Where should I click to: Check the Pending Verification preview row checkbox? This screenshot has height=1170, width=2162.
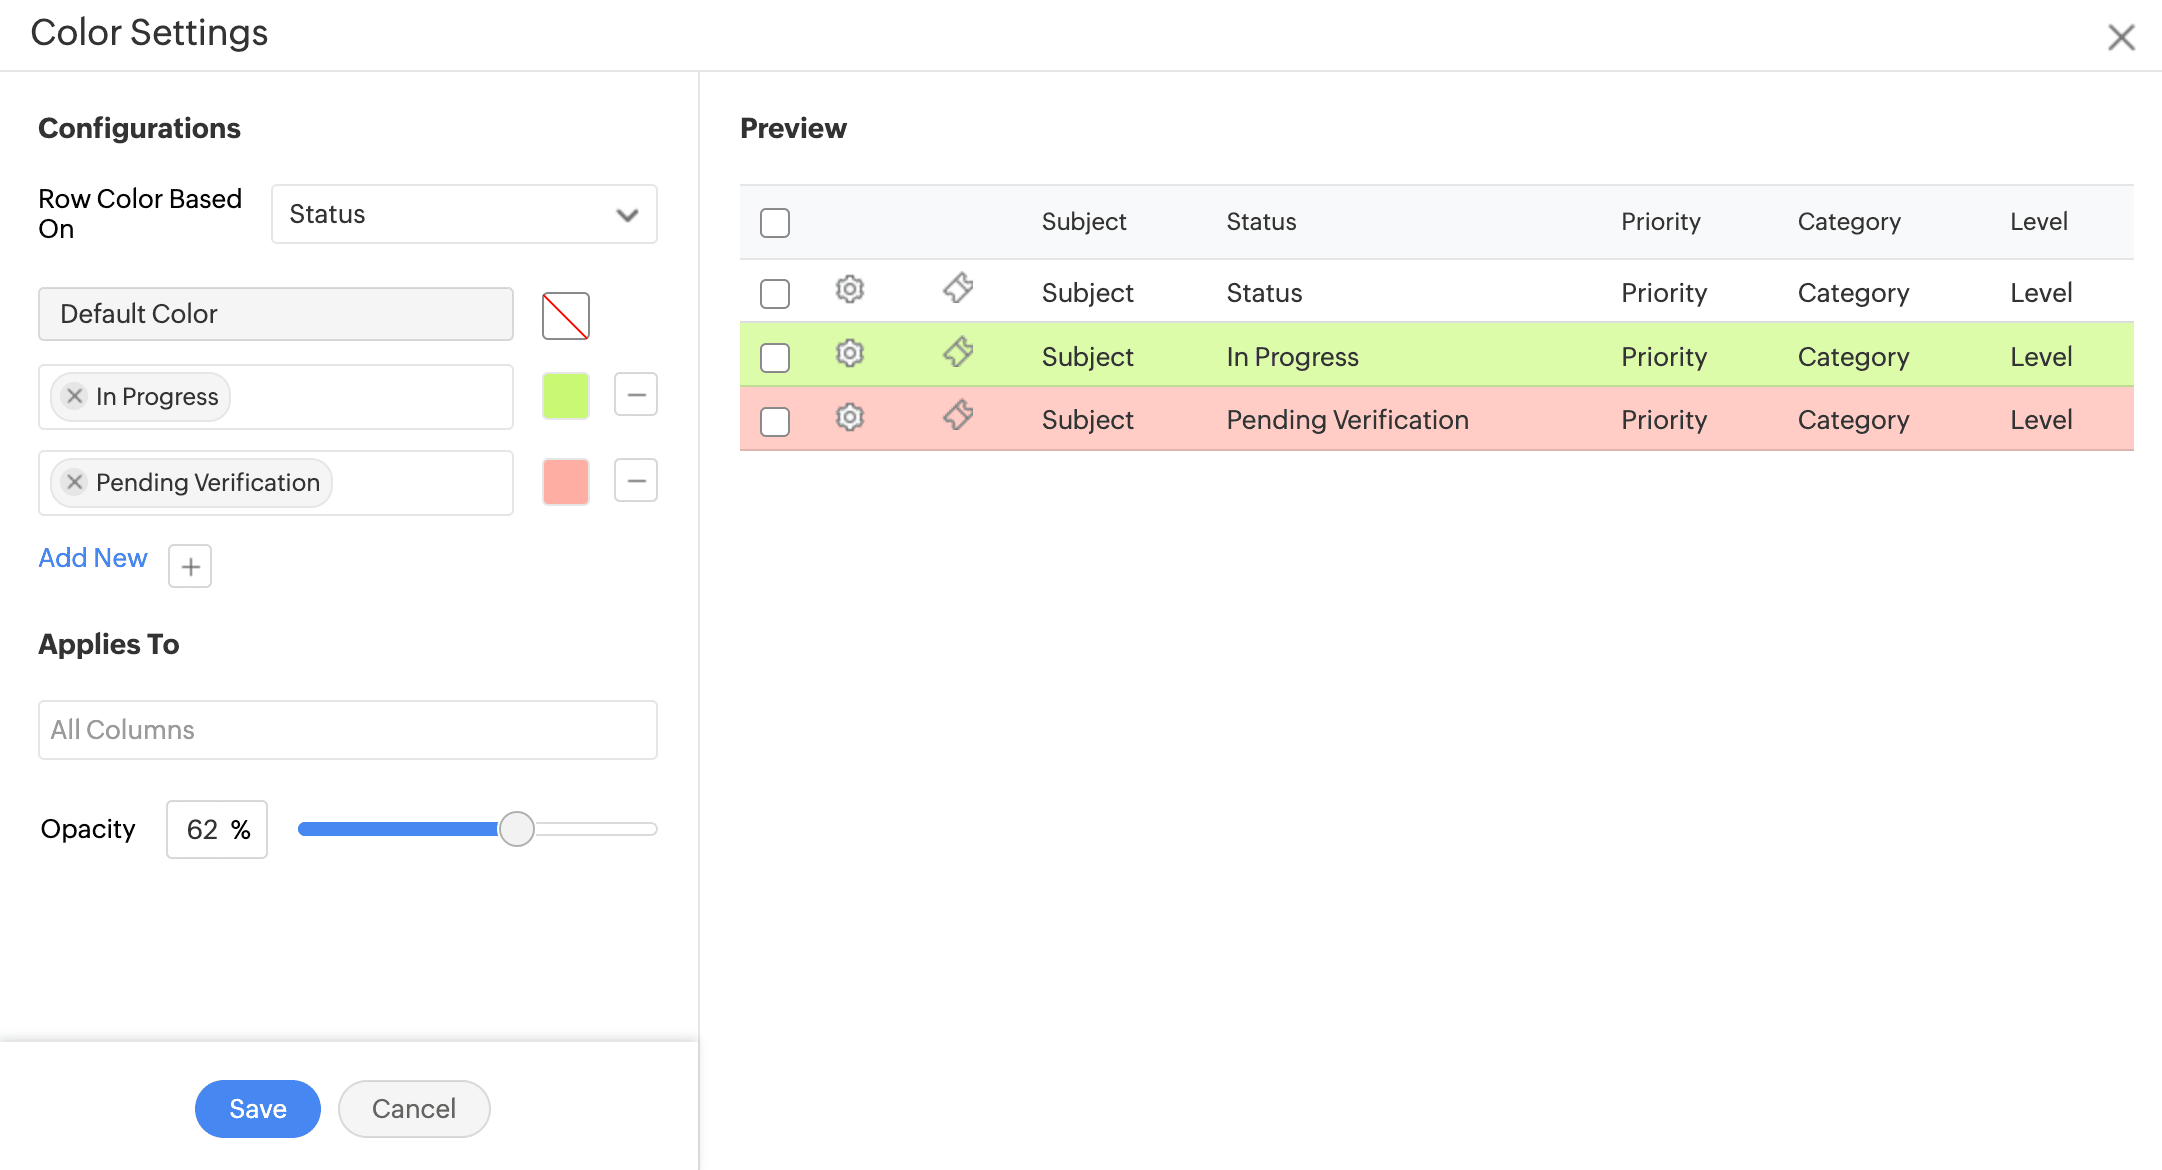pyautogui.click(x=775, y=422)
